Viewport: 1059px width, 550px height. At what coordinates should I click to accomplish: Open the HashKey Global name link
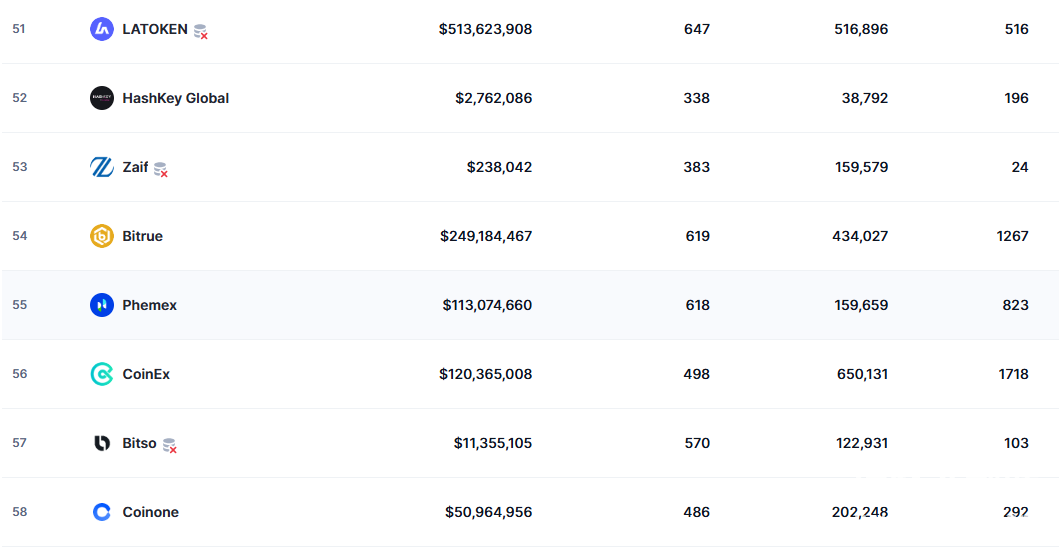click(175, 98)
